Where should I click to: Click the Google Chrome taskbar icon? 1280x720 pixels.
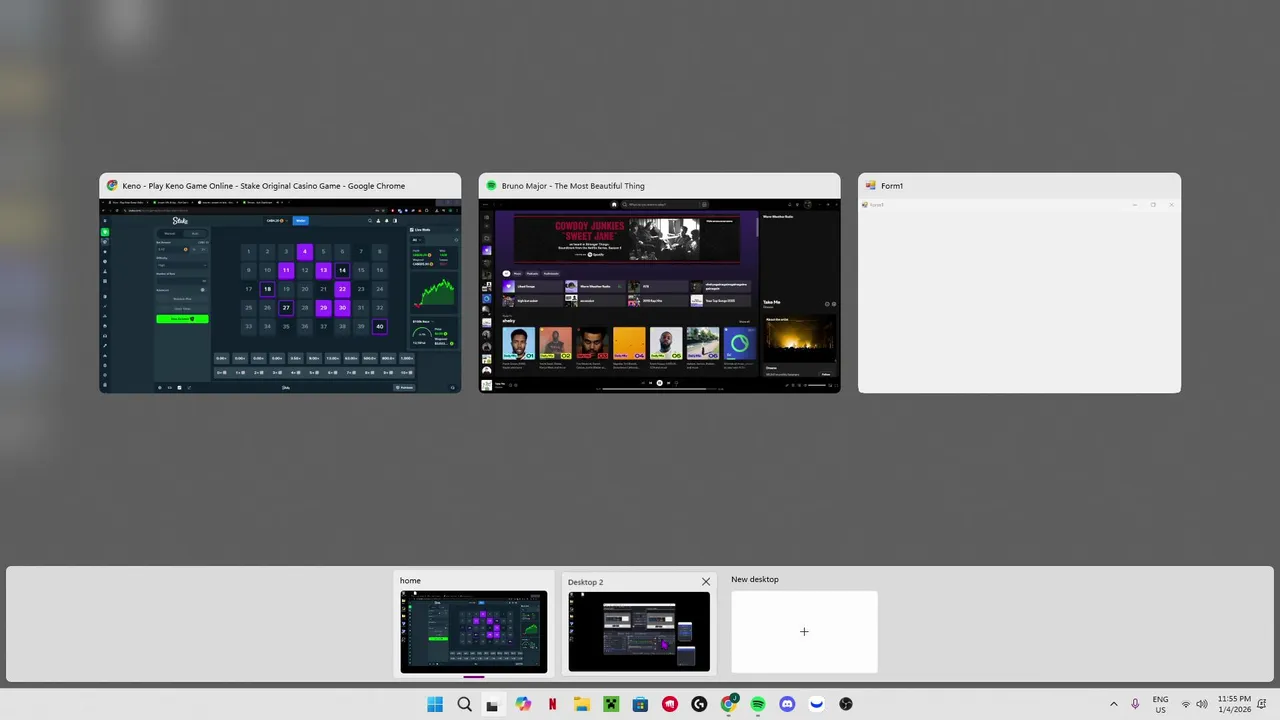point(729,704)
